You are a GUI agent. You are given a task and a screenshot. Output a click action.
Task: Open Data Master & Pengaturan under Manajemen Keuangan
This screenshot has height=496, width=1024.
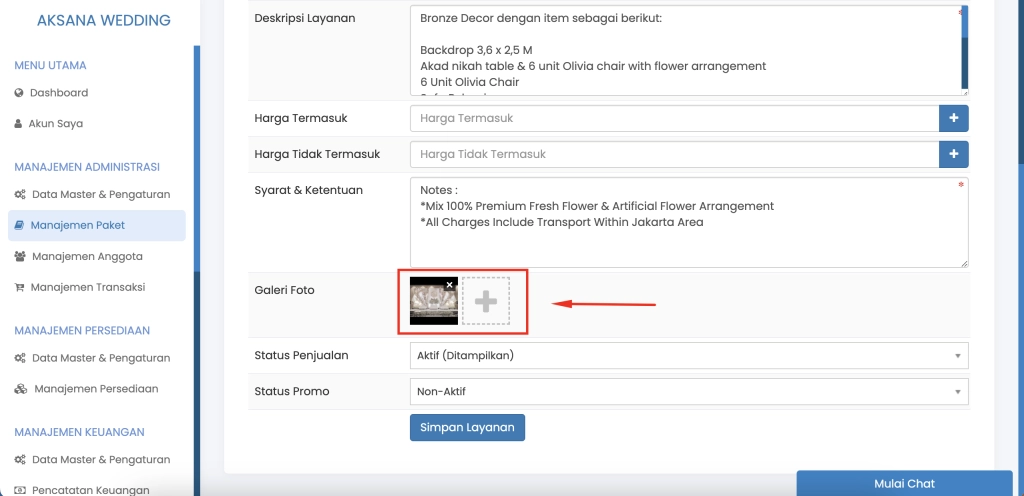pos(100,460)
